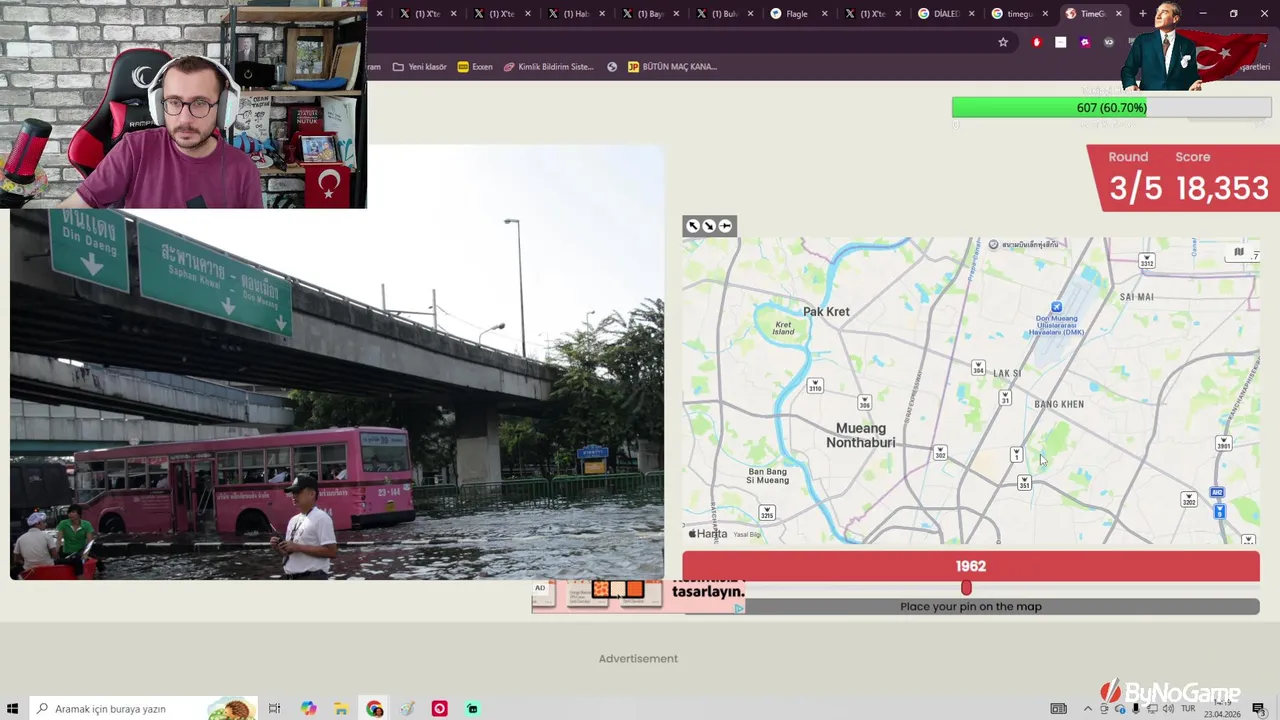The image size is (1280, 720).
Task: Switch to the (1) Bulv X browser tab
Action: pyautogui.click(x=723, y=14)
